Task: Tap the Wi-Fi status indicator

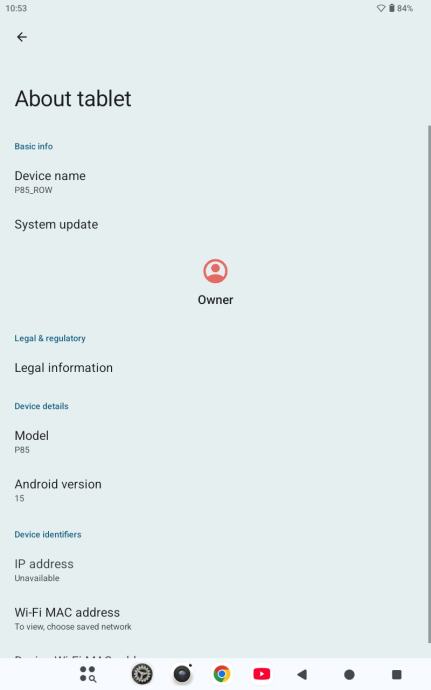Action: coord(381,8)
